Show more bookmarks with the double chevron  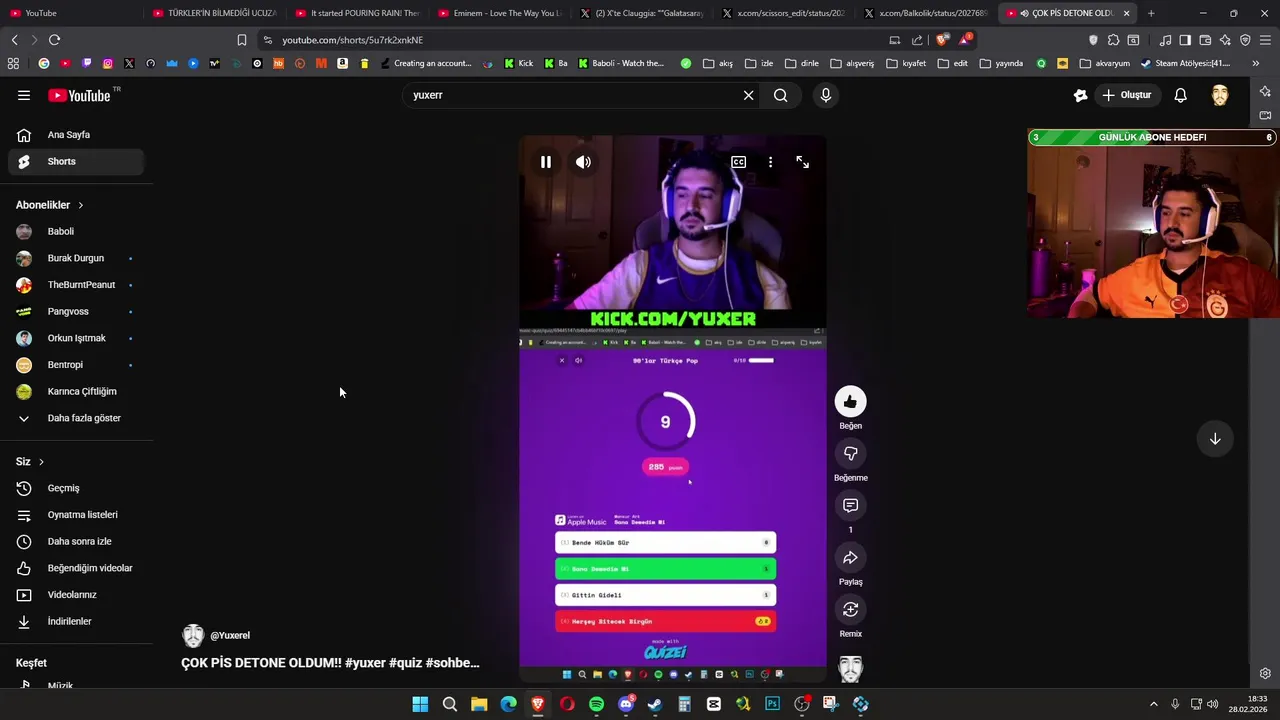click(1256, 63)
